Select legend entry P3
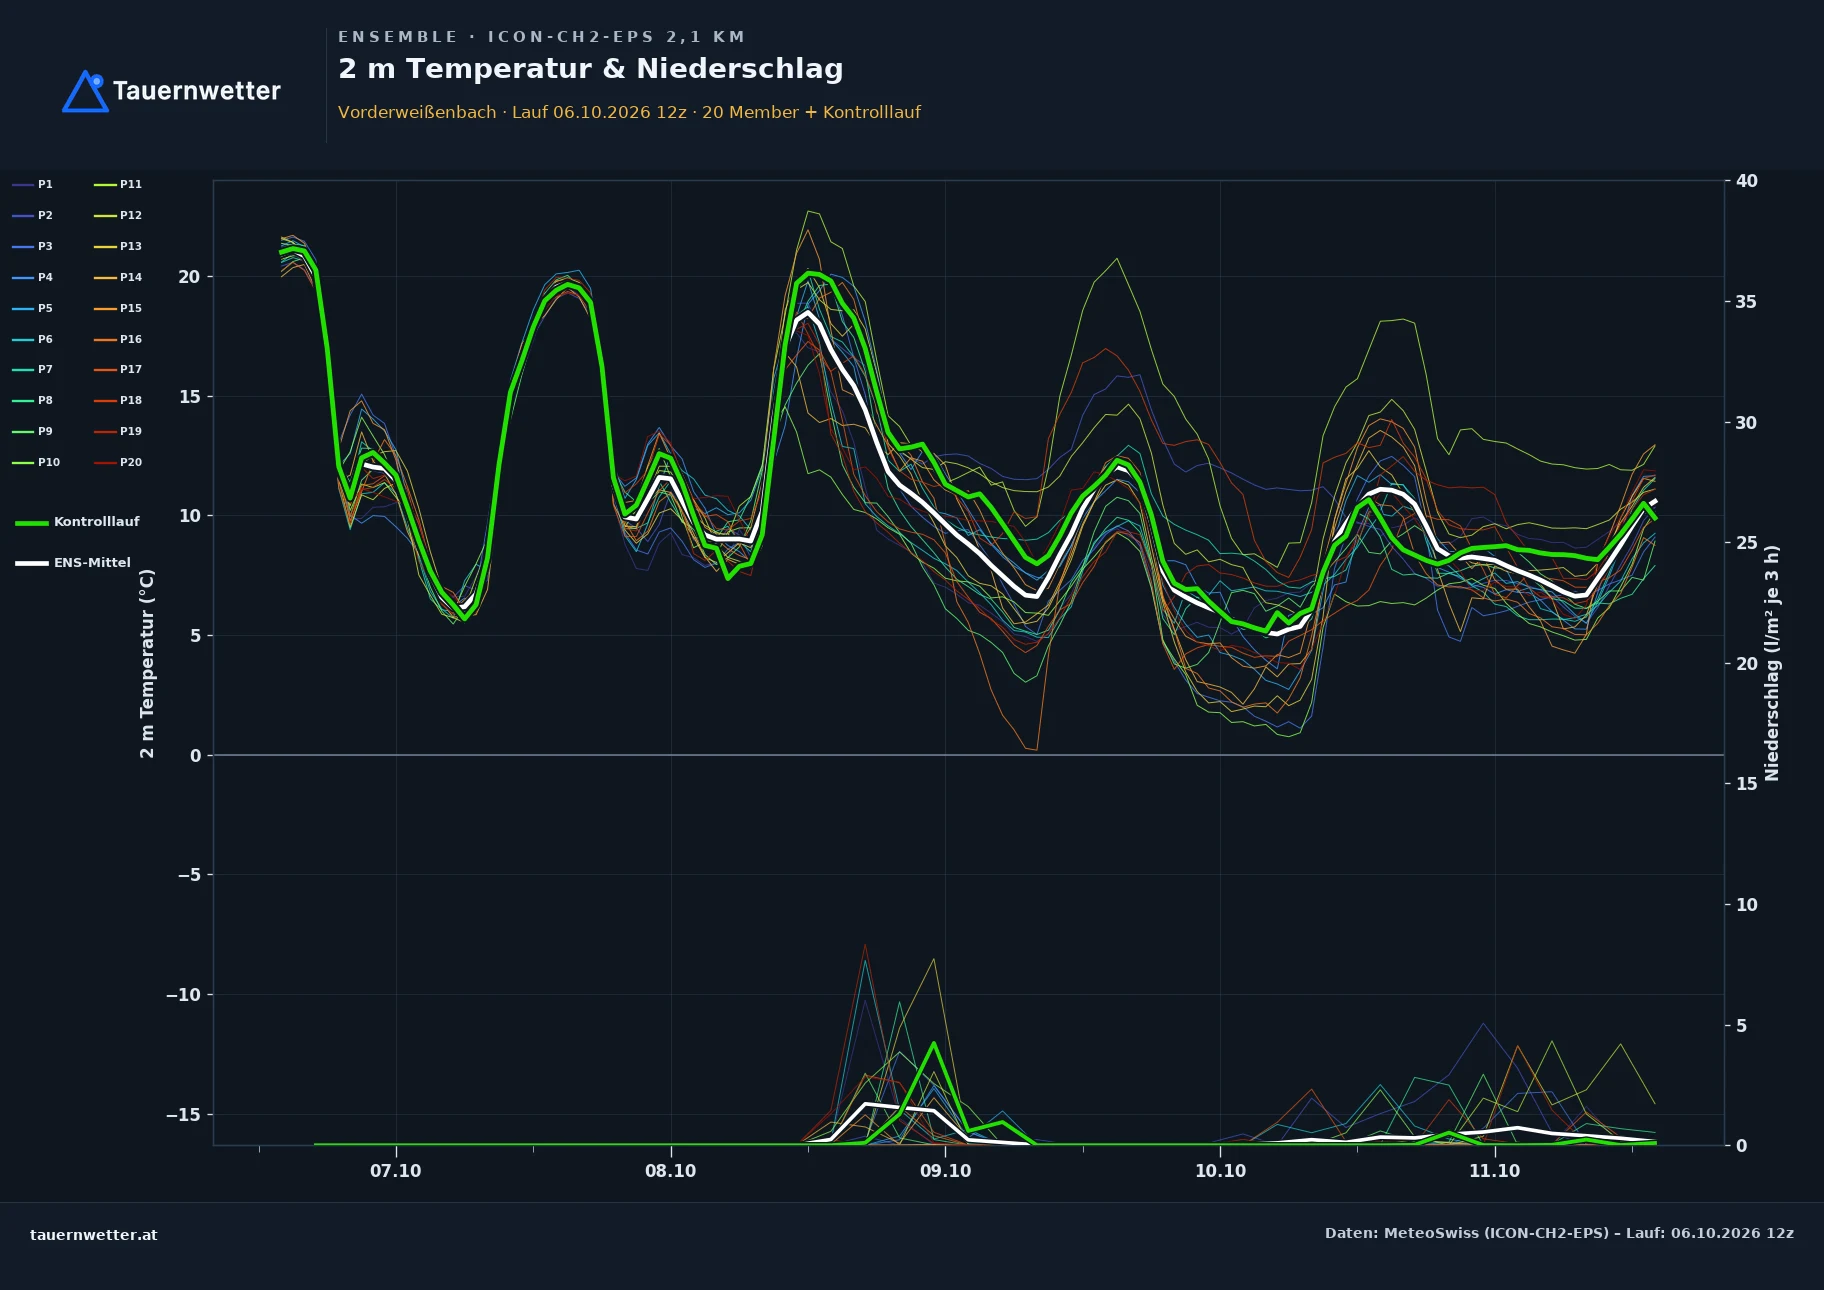This screenshot has width=1824, height=1290. (33, 247)
